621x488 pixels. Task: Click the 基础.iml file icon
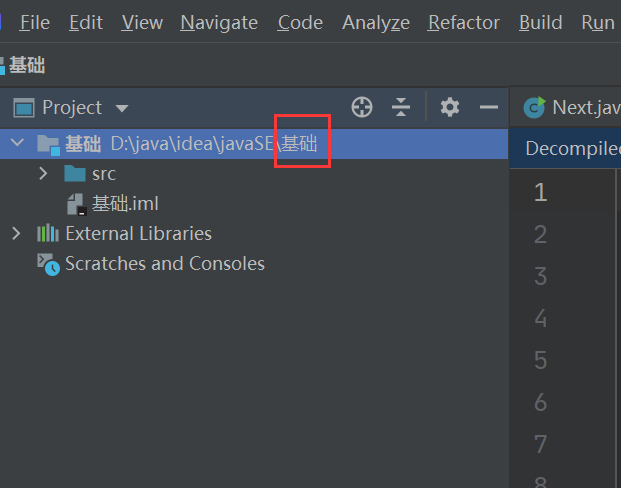click(76, 204)
